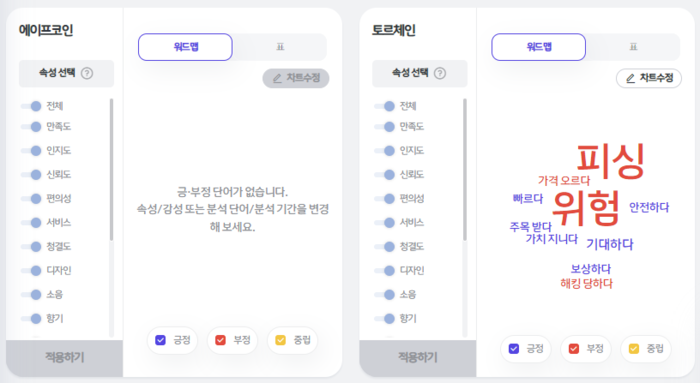Uncheck 부정 checkbox in 에이프코인 panel
Image resolution: width=700 pixels, height=383 pixels.
click(x=221, y=340)
